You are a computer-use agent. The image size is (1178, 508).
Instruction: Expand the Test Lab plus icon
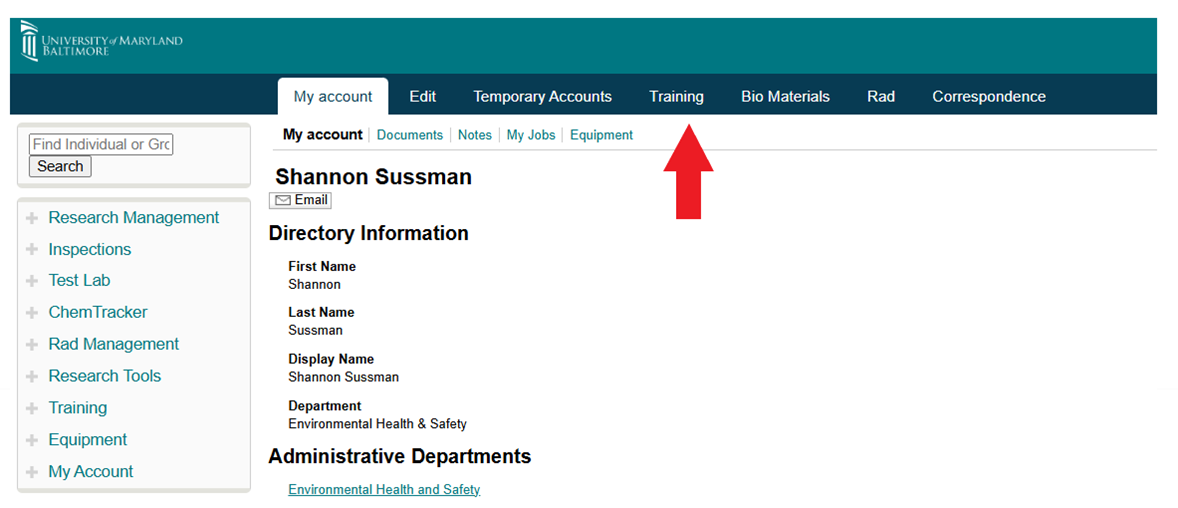[32, 281]
